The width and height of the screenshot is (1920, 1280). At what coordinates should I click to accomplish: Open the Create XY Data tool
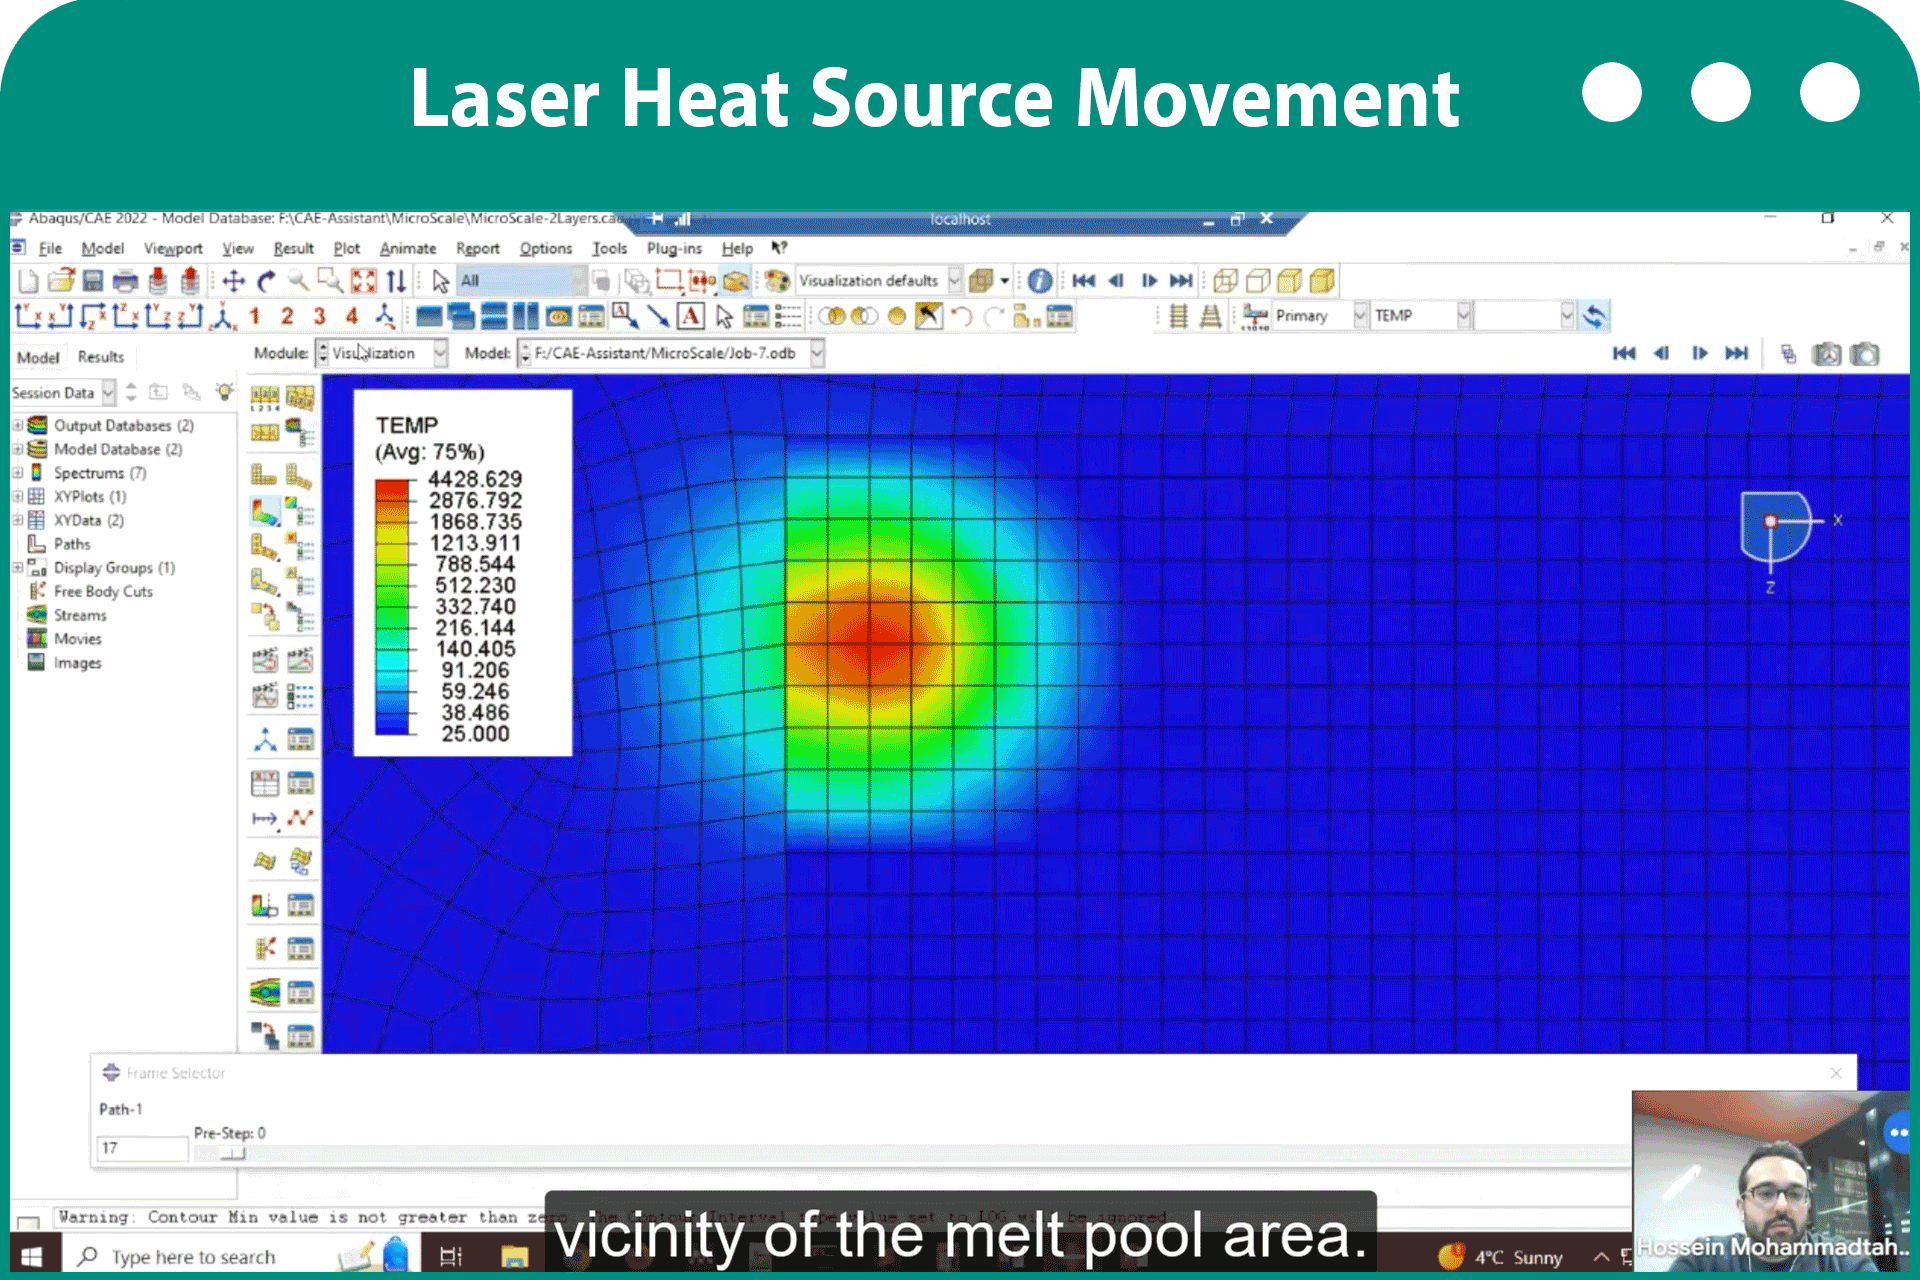coord(265,783)
